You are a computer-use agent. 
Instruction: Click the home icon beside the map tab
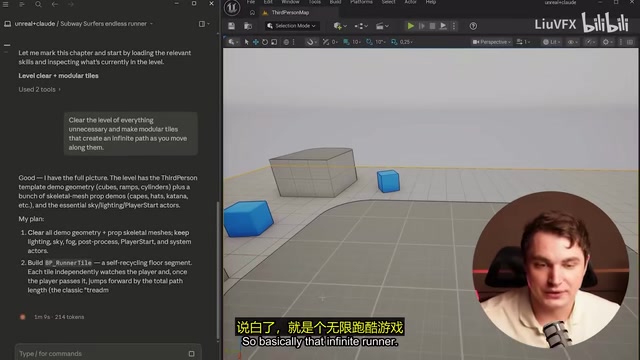(x=252, y=13)
